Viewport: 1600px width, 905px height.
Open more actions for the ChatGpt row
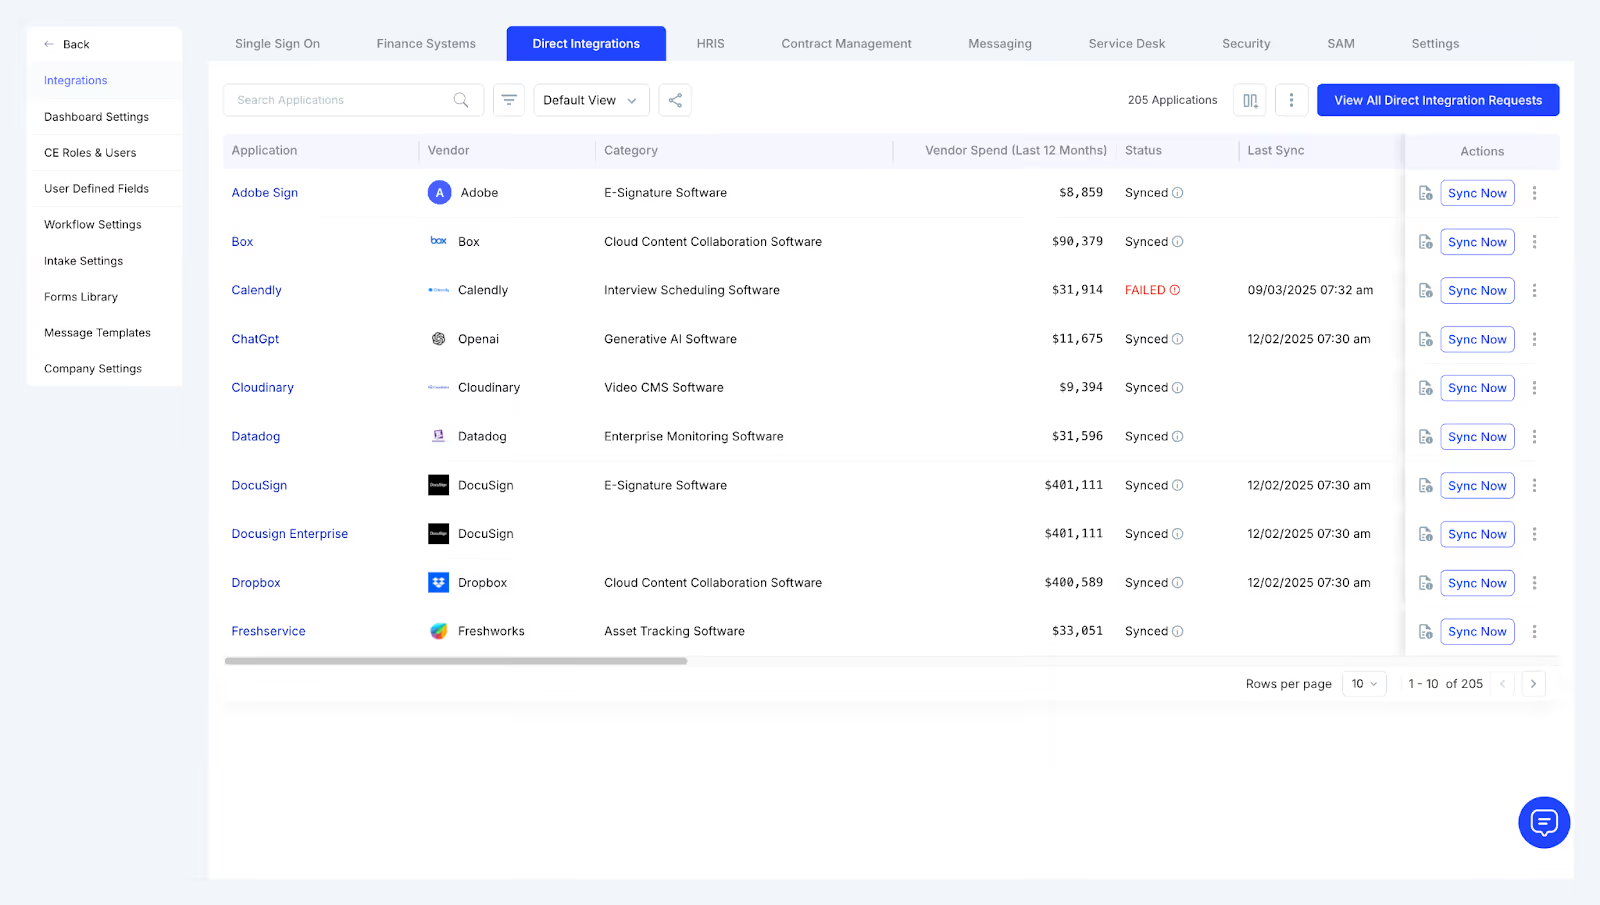coord(1534,340)
